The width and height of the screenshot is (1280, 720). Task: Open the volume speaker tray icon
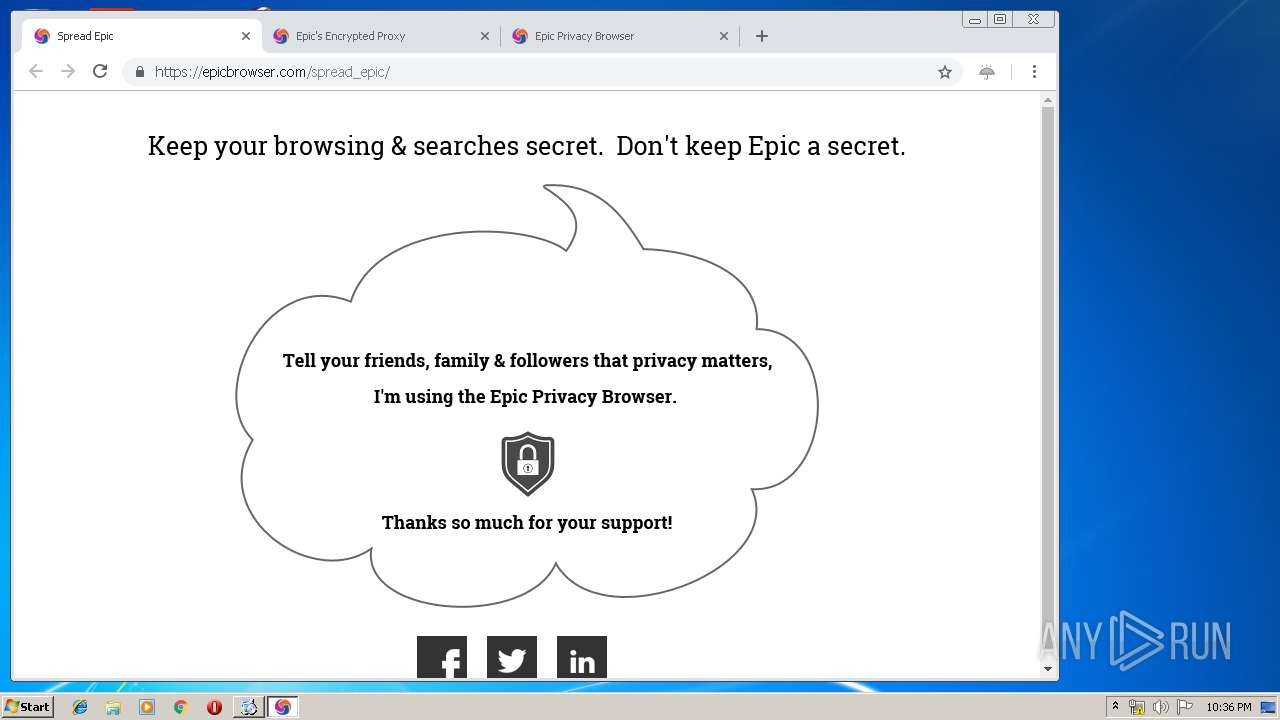1161,707
